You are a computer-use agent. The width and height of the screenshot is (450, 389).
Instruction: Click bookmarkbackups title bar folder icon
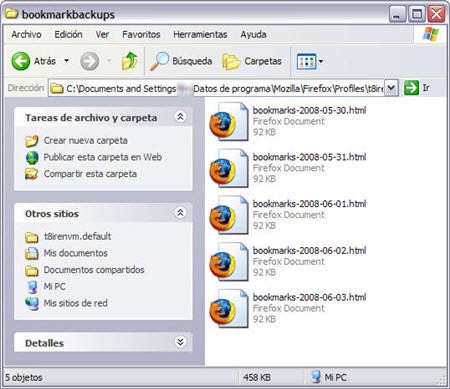coord(12,14)
